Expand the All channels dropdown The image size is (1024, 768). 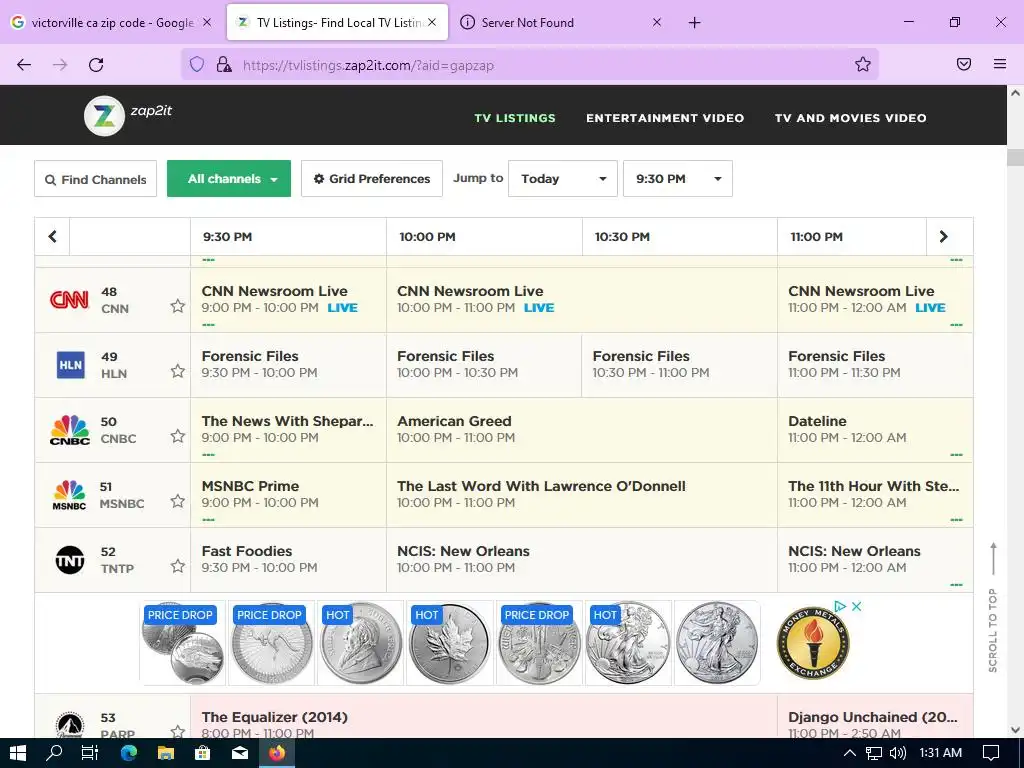tap(229, 178)
